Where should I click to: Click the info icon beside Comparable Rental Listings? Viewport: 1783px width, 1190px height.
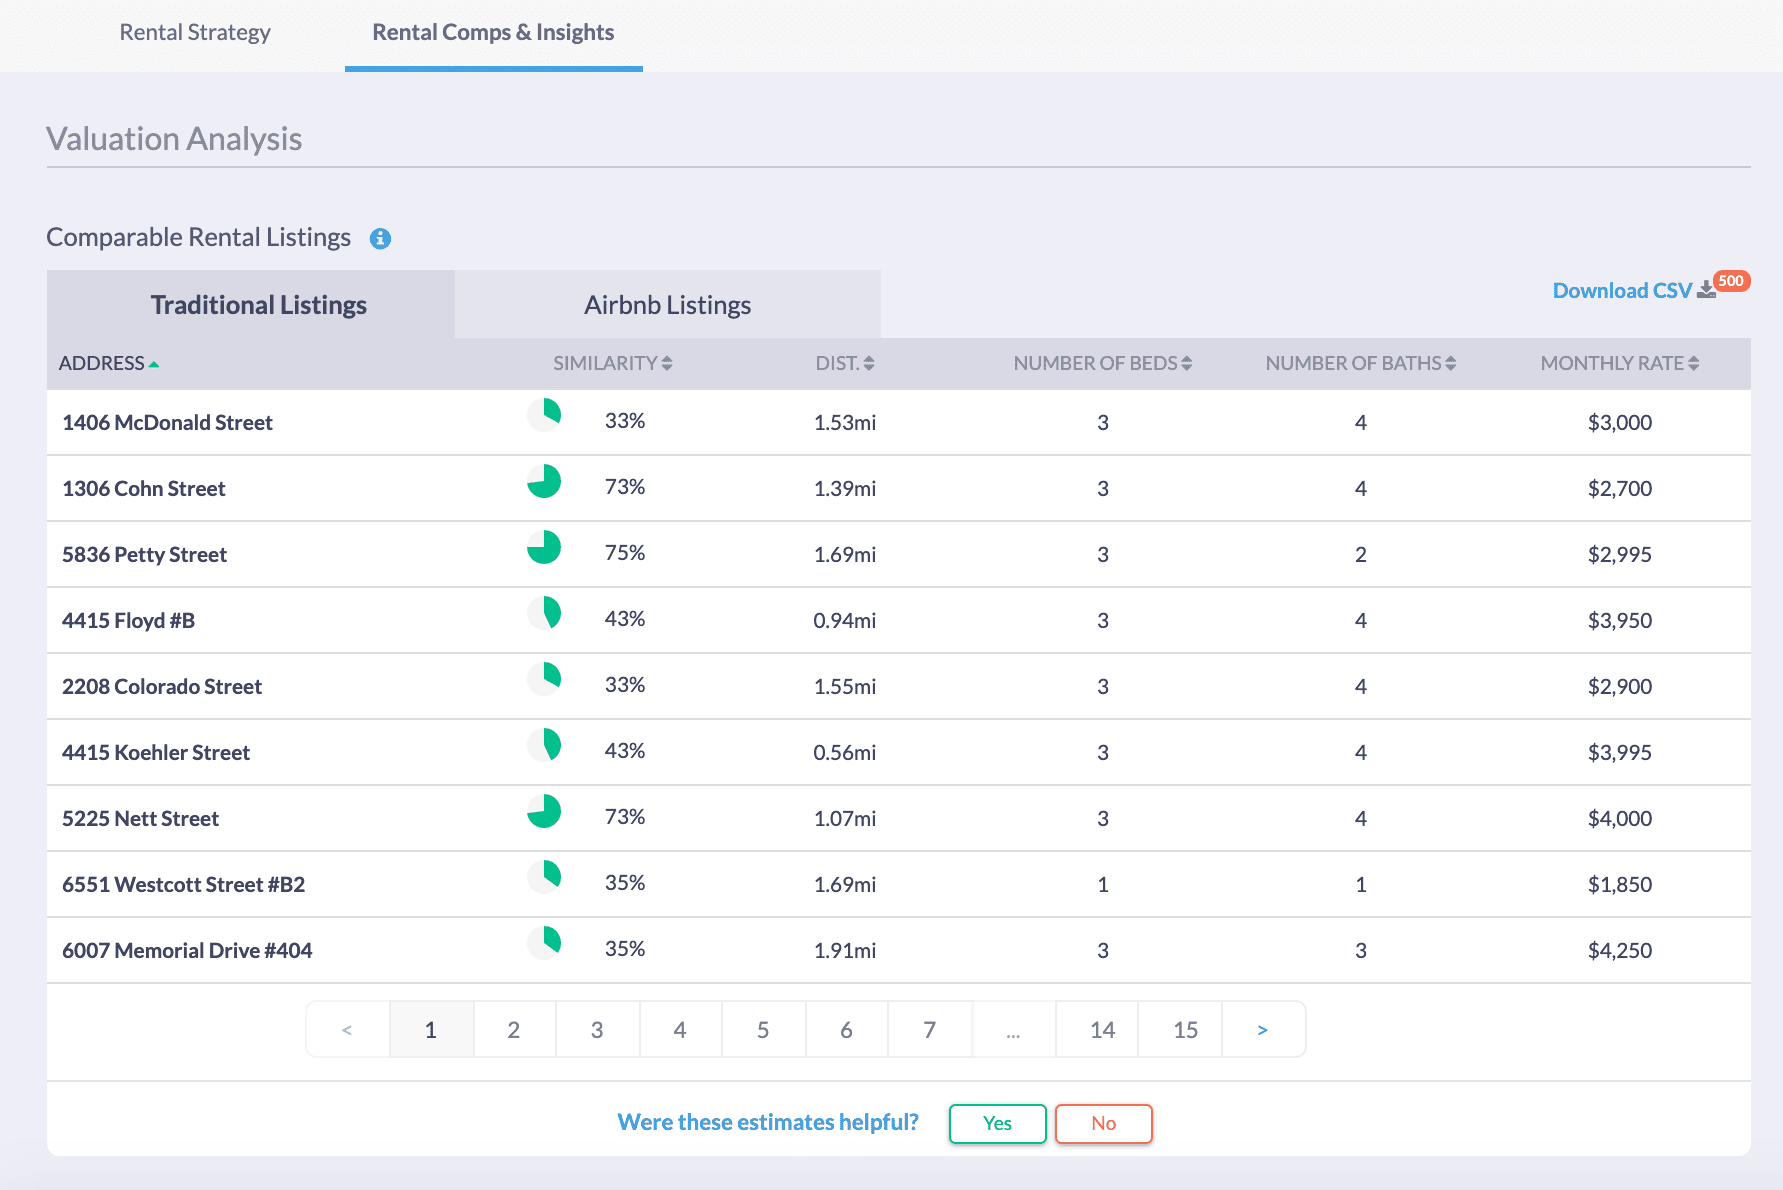[380, 237]
